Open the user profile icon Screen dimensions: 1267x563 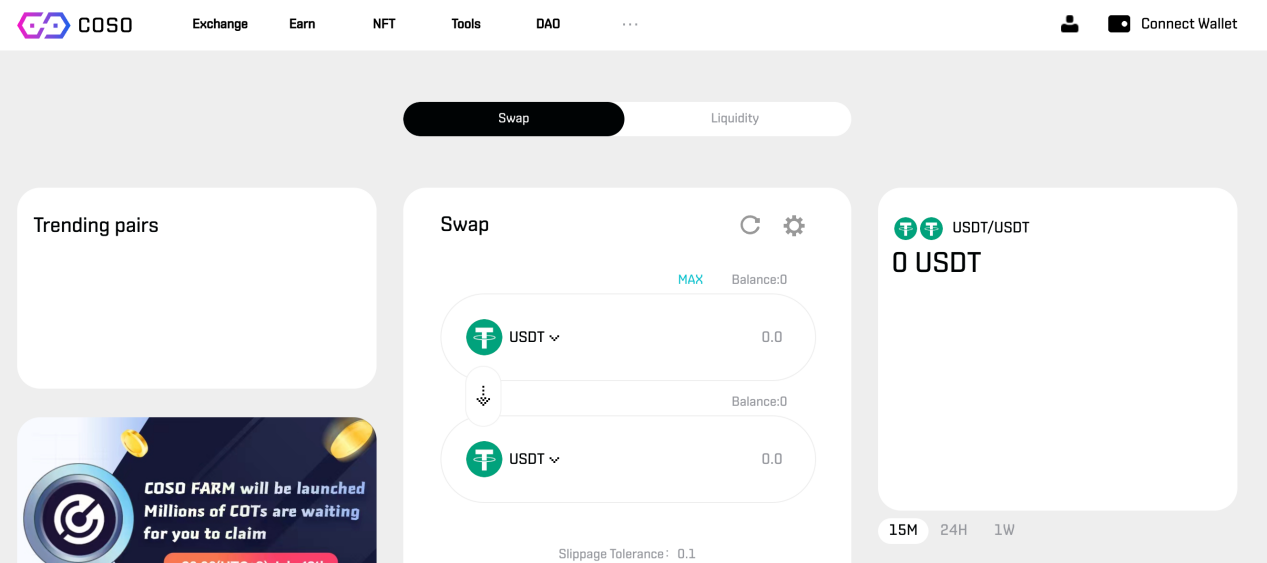pos(1069,24)
